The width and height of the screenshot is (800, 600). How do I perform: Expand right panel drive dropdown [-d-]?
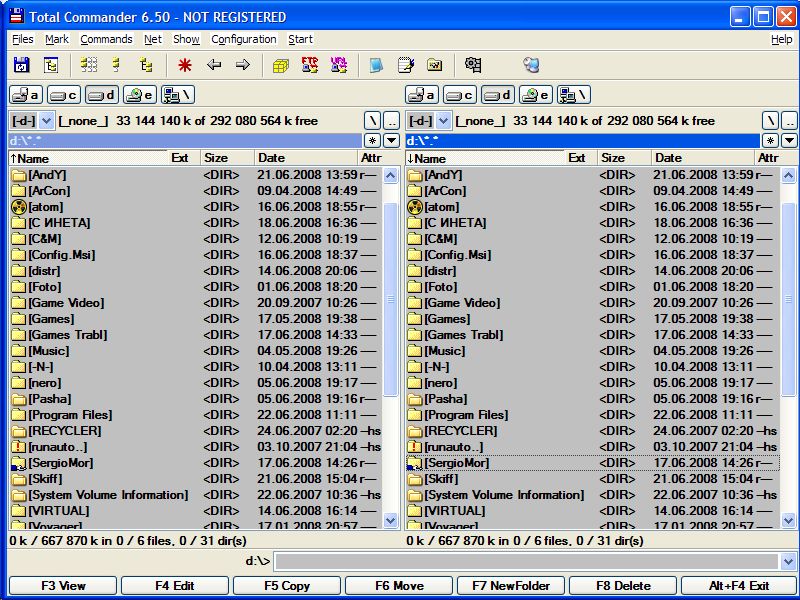[x=442, y=121]
